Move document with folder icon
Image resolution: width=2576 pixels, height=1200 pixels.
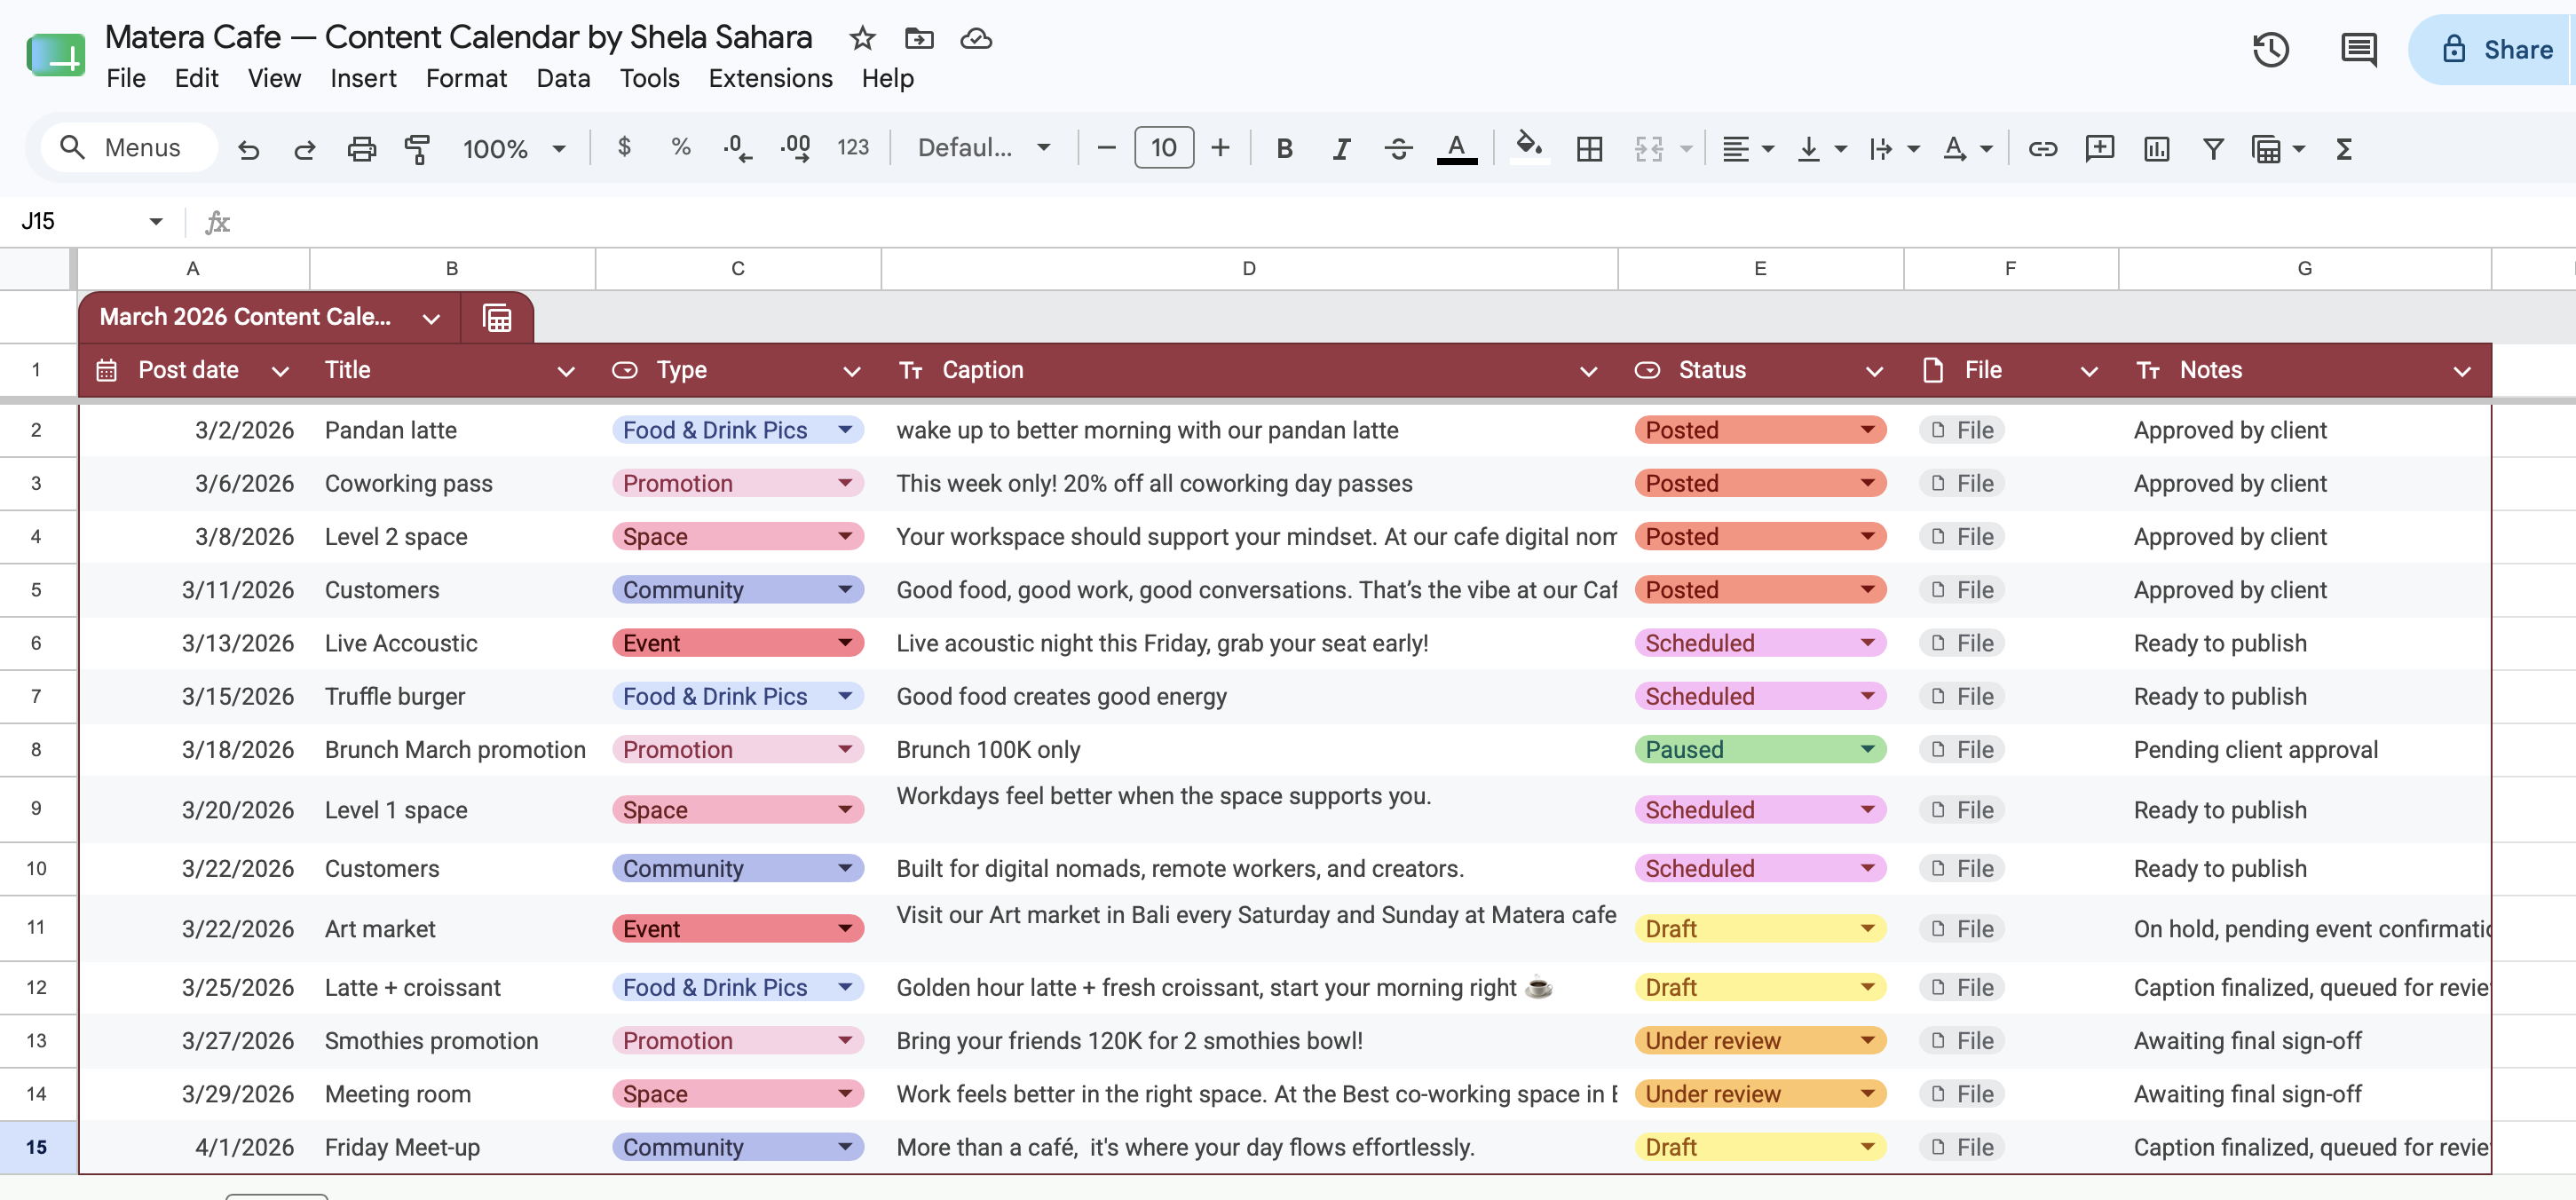click(x=919, y=38)
